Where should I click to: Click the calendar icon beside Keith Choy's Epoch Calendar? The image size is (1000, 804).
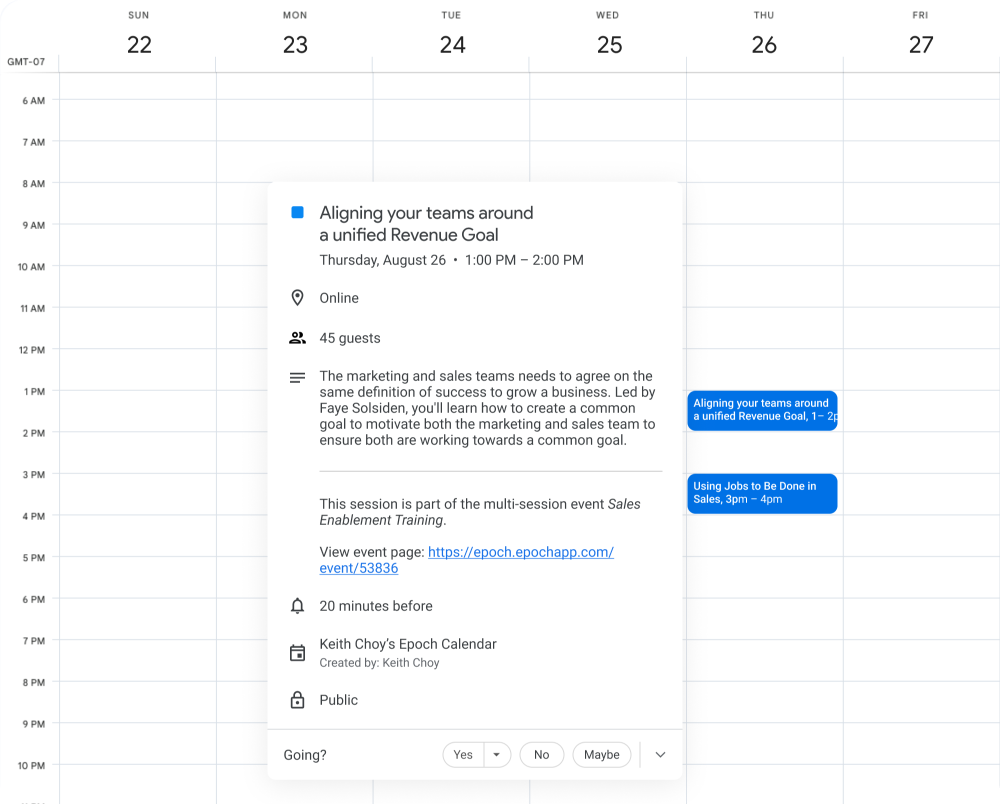pyautogui.click(x=297, y=653)
